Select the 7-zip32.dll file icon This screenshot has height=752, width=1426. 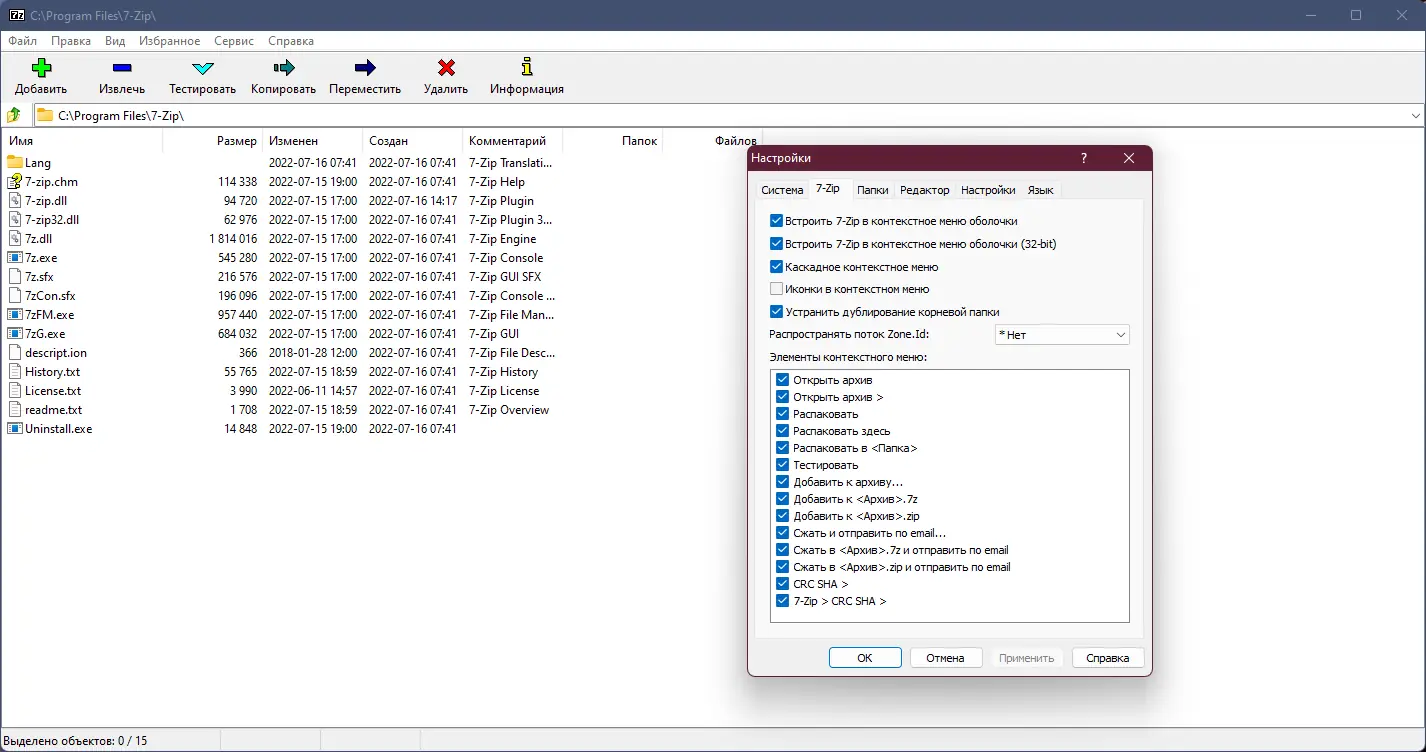tap(15, 220)
